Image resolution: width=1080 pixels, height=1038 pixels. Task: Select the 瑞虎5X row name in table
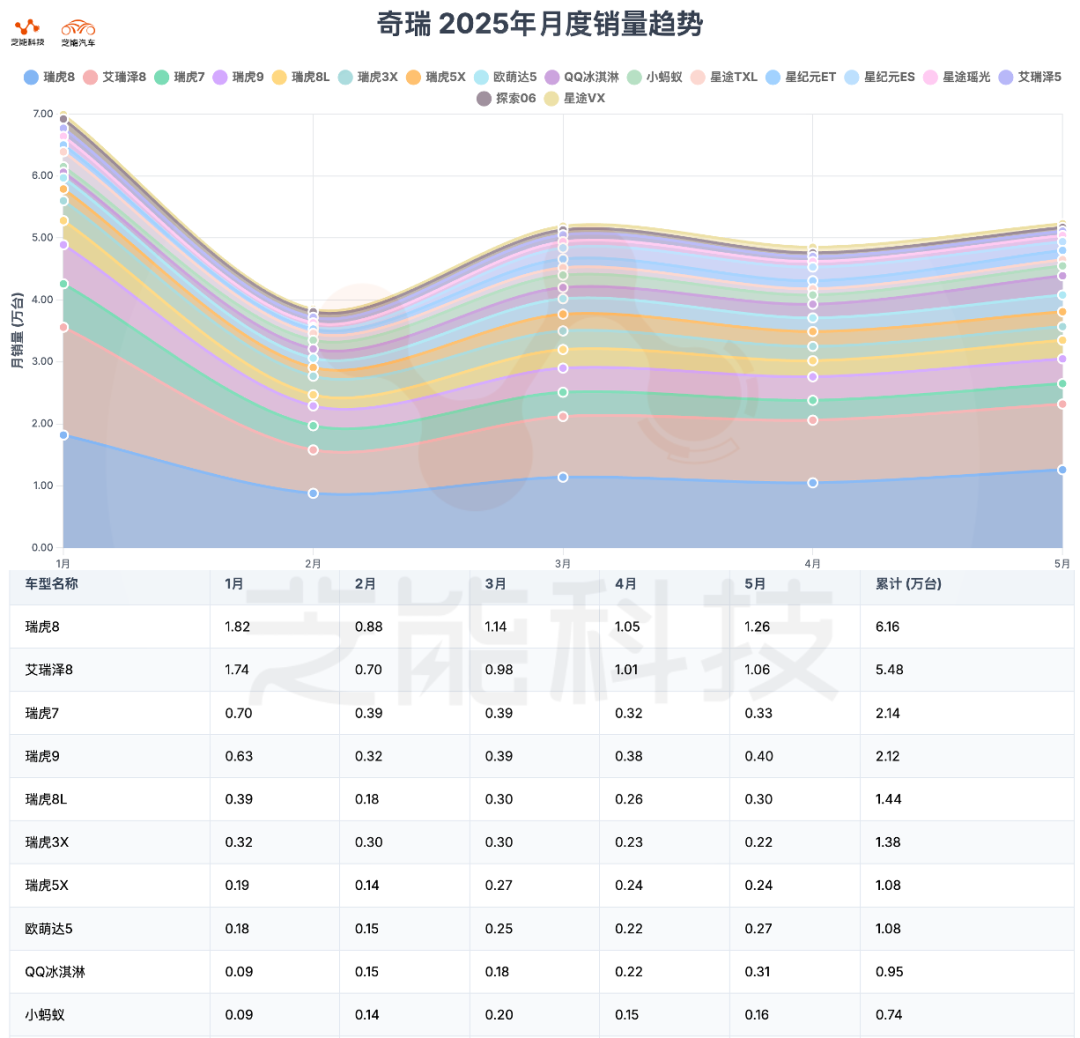tap(47, 885)
